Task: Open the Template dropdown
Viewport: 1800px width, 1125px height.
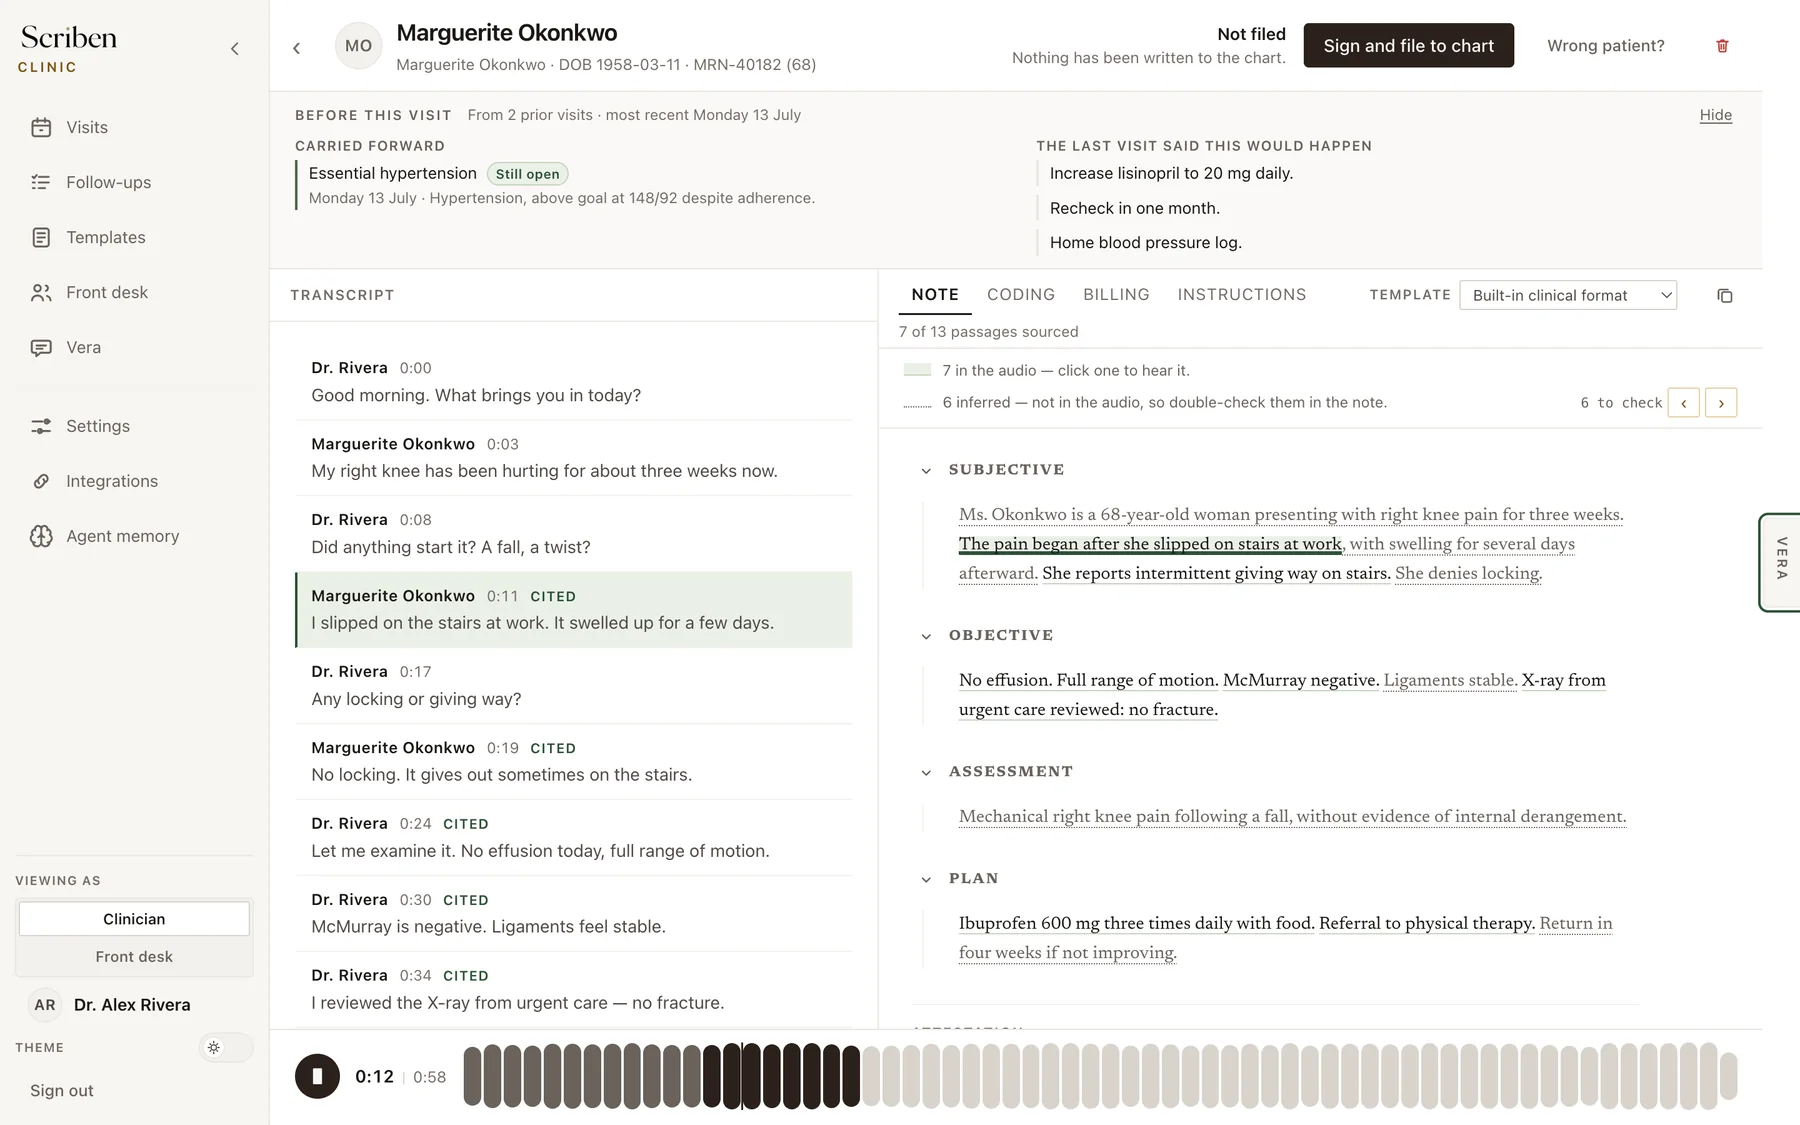Action: point(1568,295)
